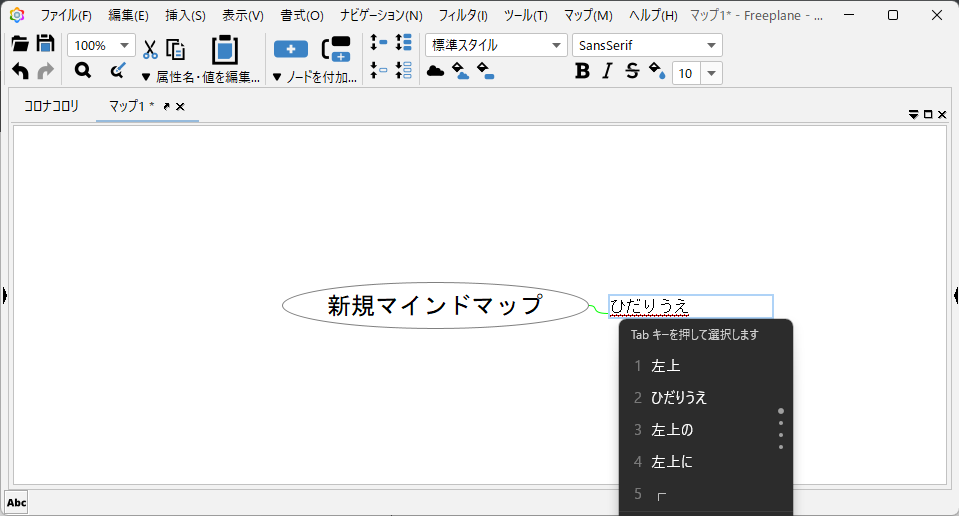
Task: Open the 書式(O) menu
Action: tap(302, 15)
